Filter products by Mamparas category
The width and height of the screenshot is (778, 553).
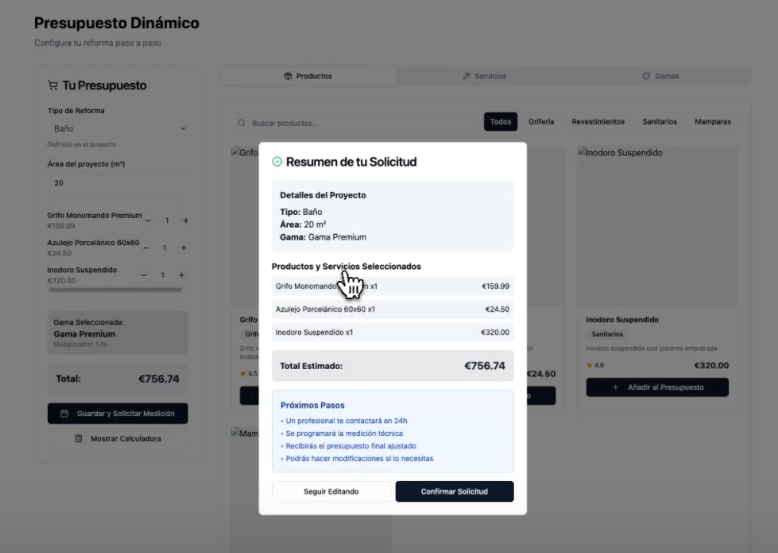click(713, 122)
